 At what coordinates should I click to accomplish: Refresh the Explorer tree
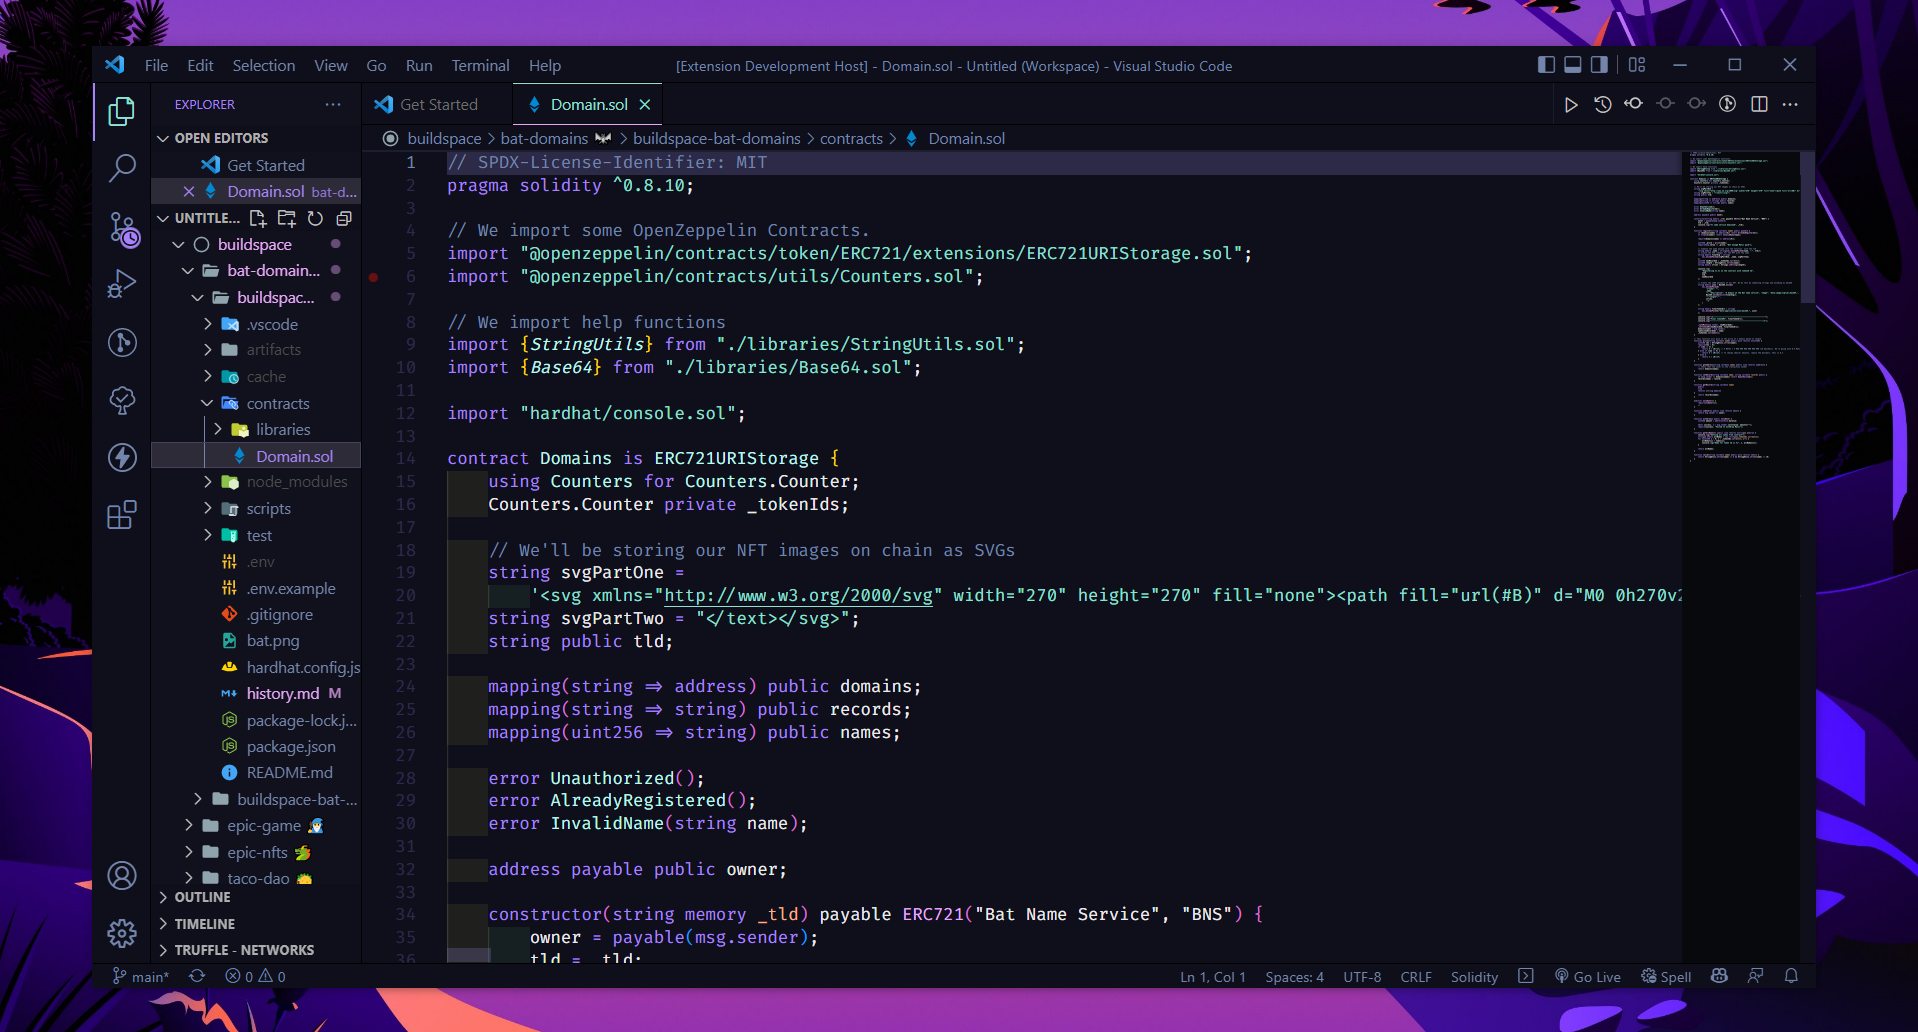315,218
